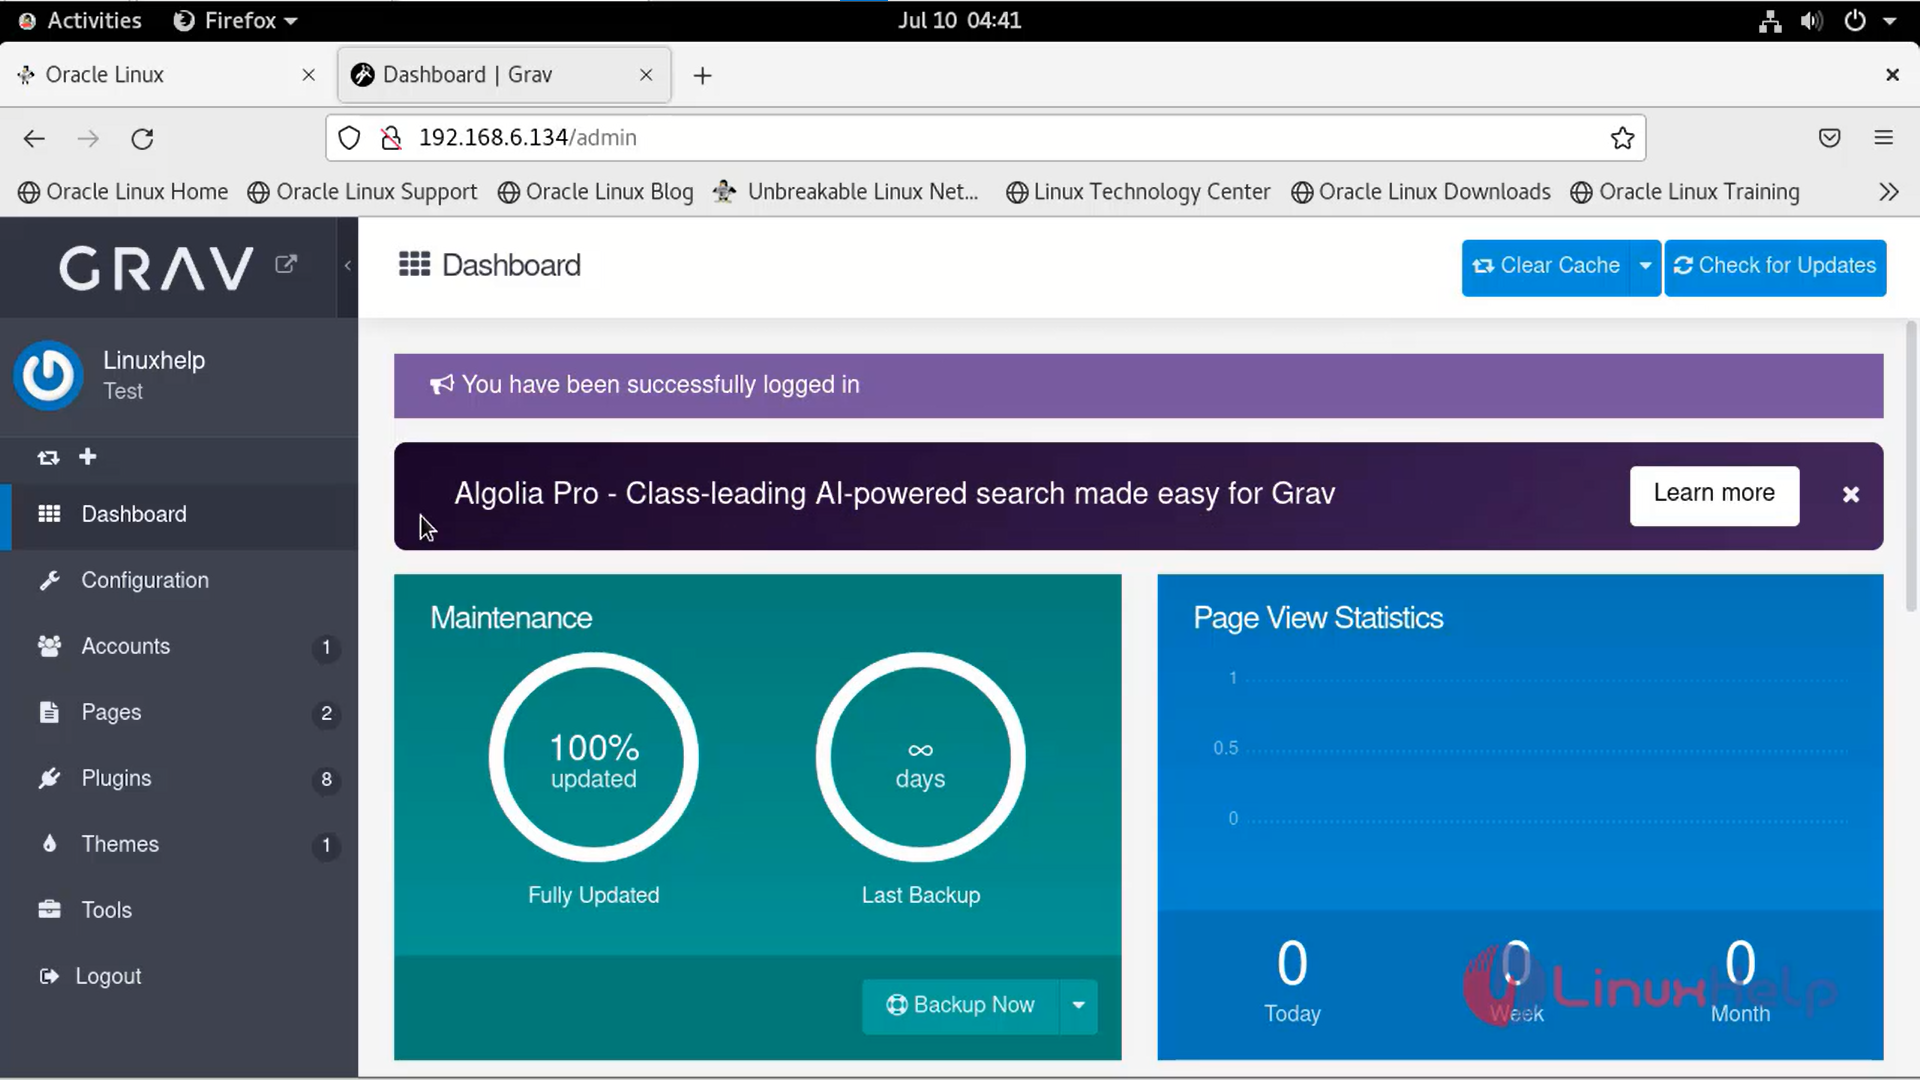Click the Pages document icon

pyautogui.click(x=49, y=712)
